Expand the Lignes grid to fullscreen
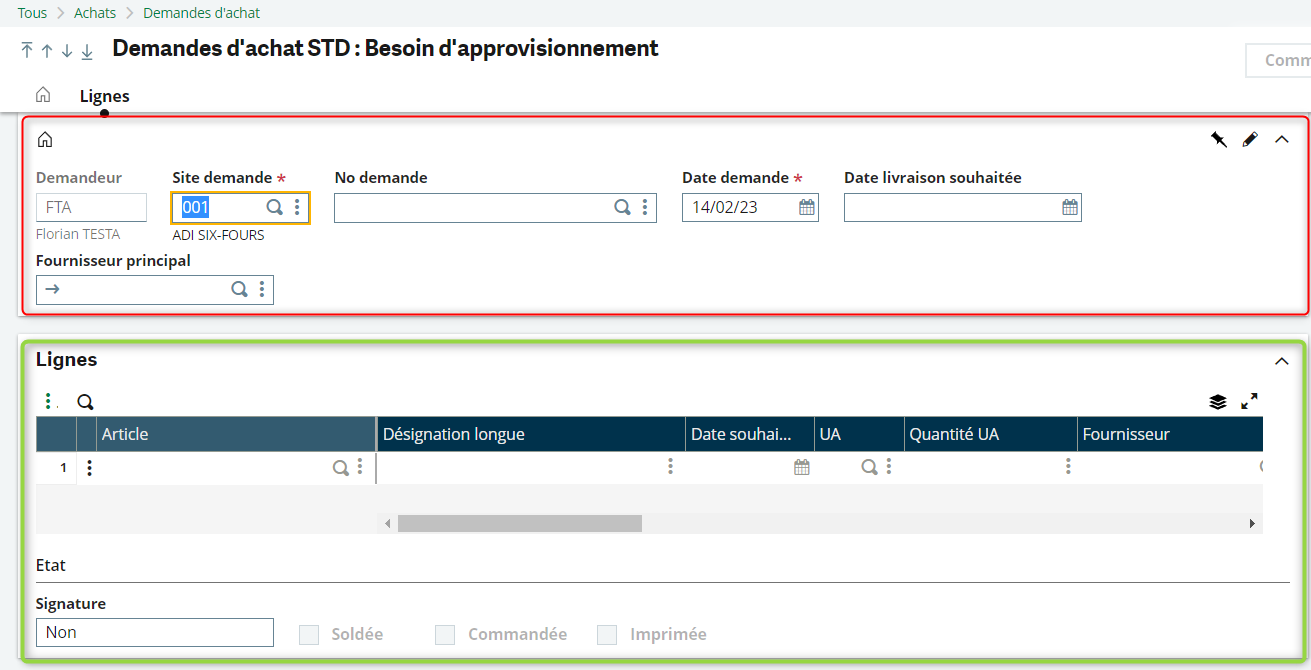 [1250, 402]
